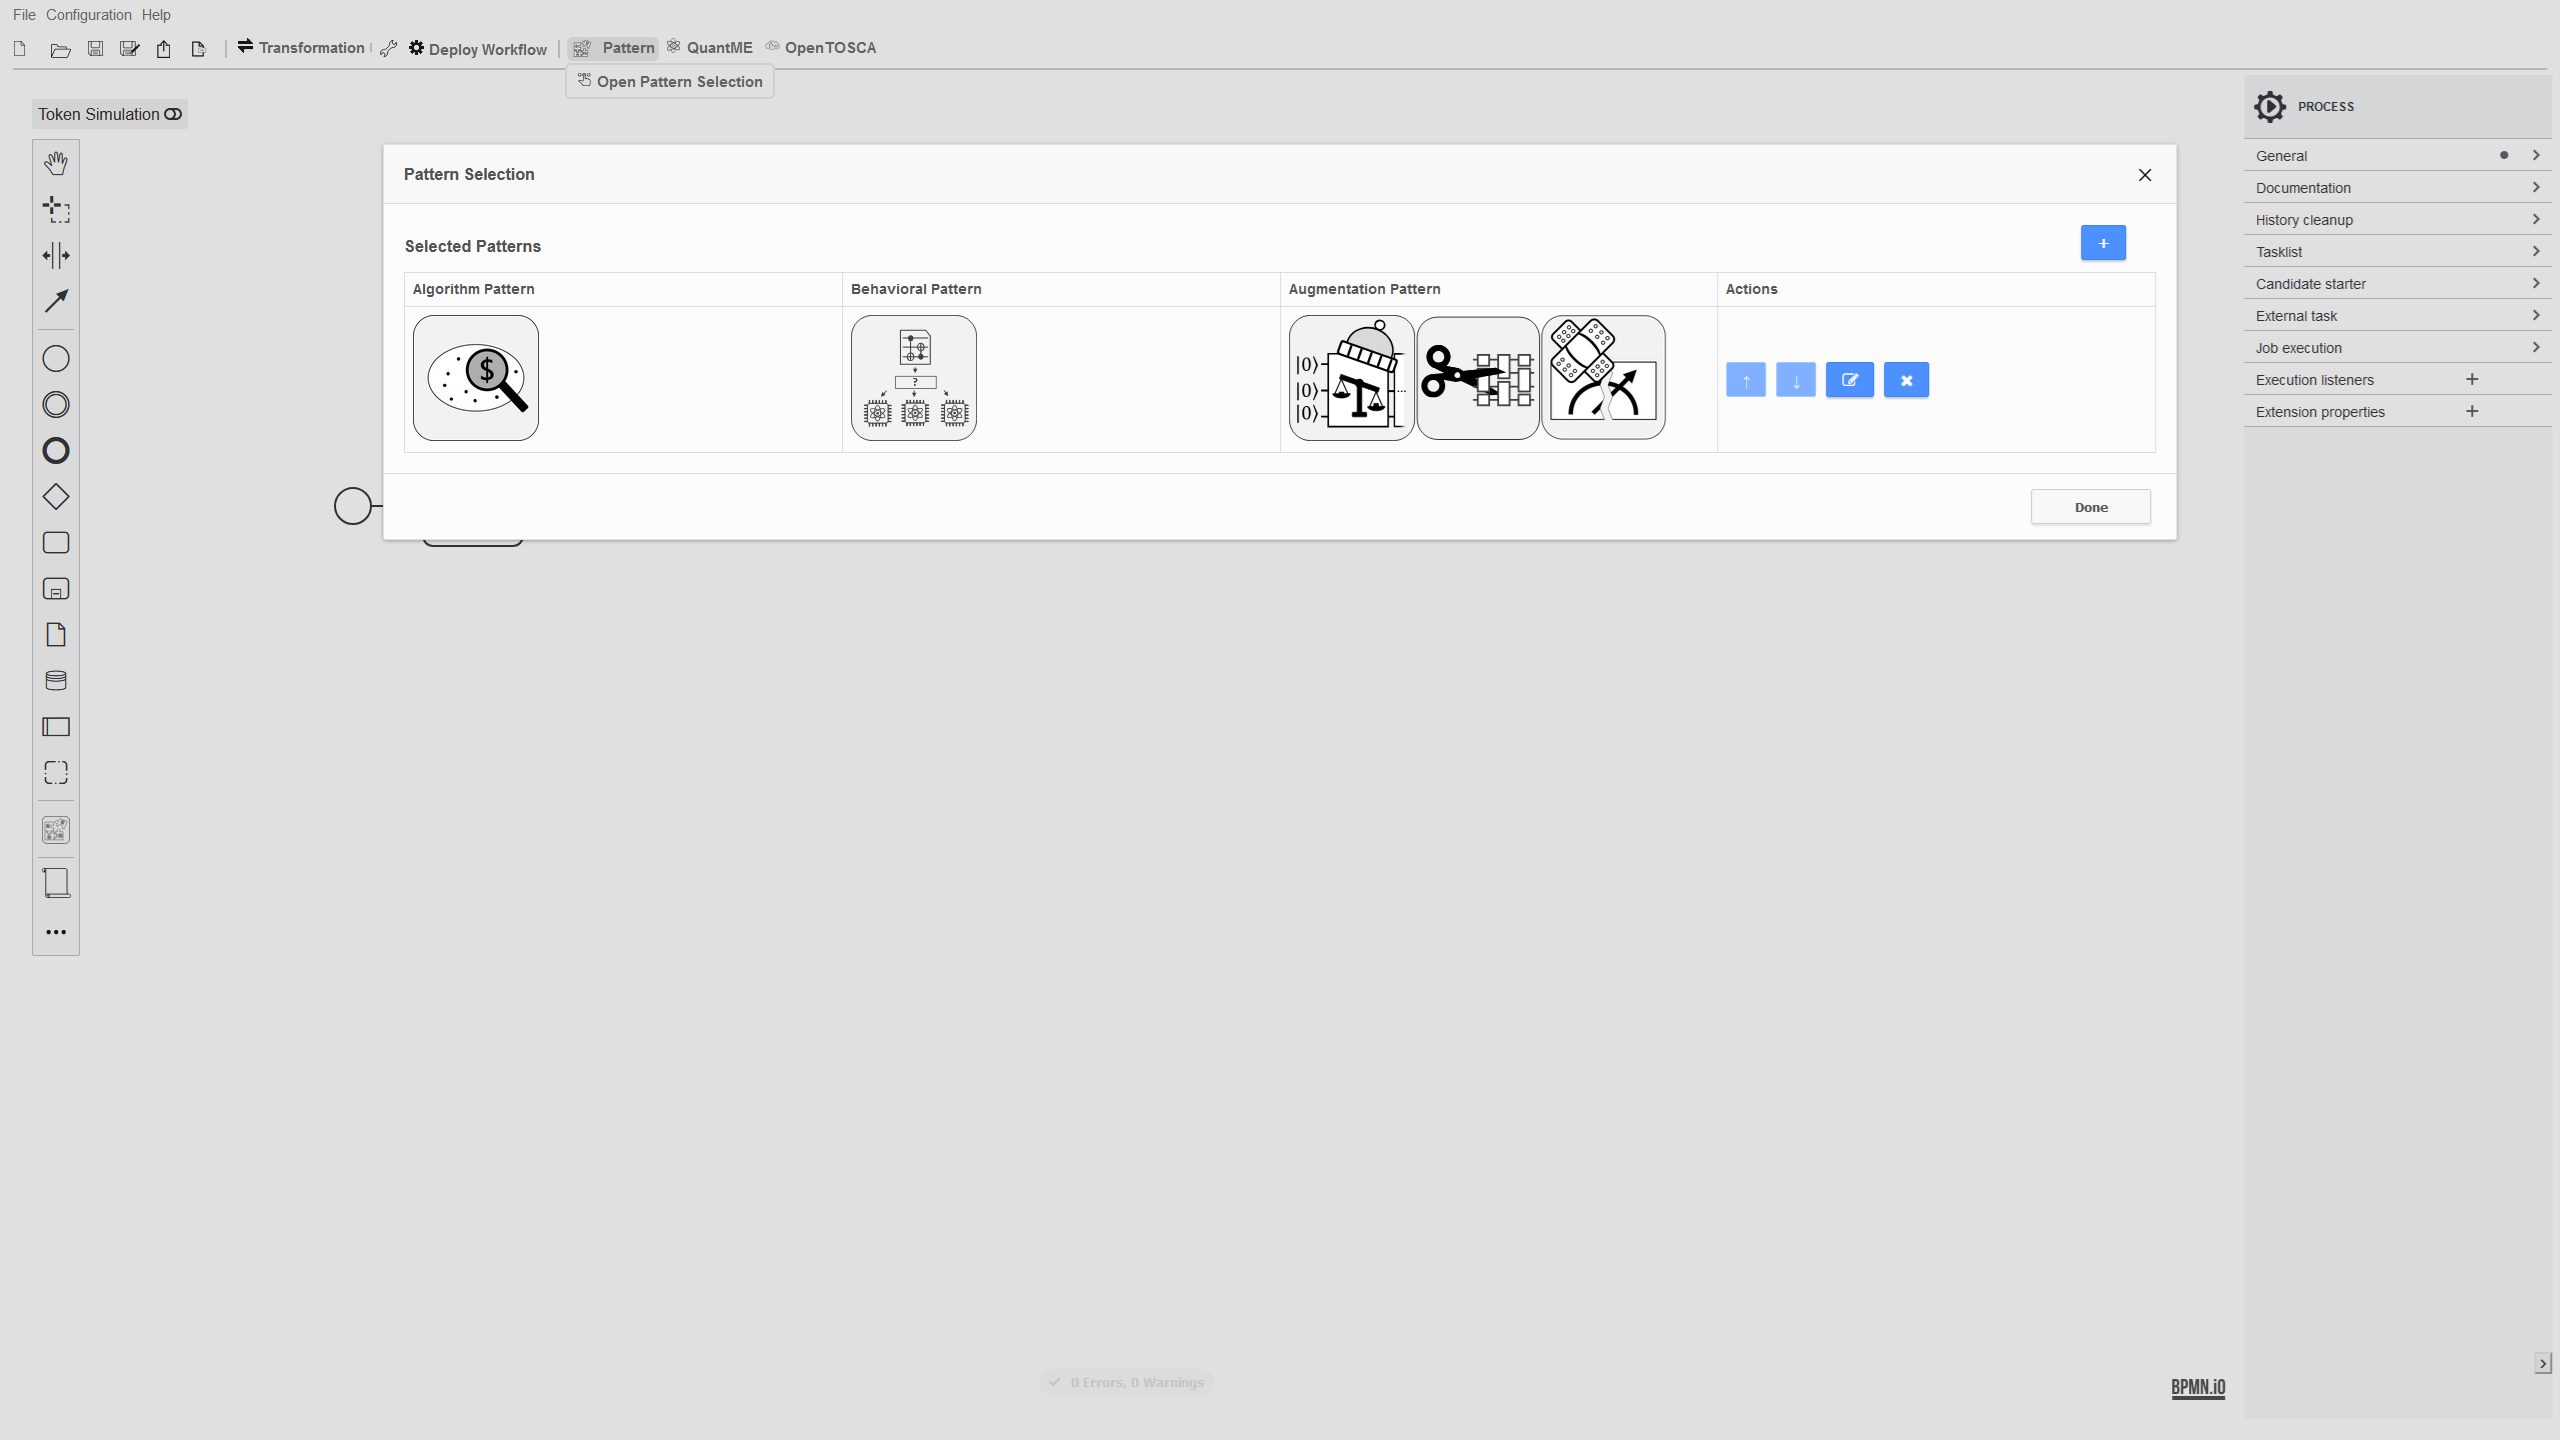The image size is (2560, 1440).
Task: Close the Pattern Selection dialog
Action: (x=2145, y=174)
